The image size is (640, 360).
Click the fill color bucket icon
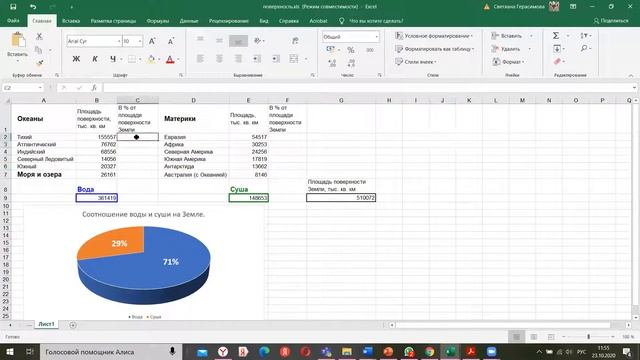pos(151,59)
